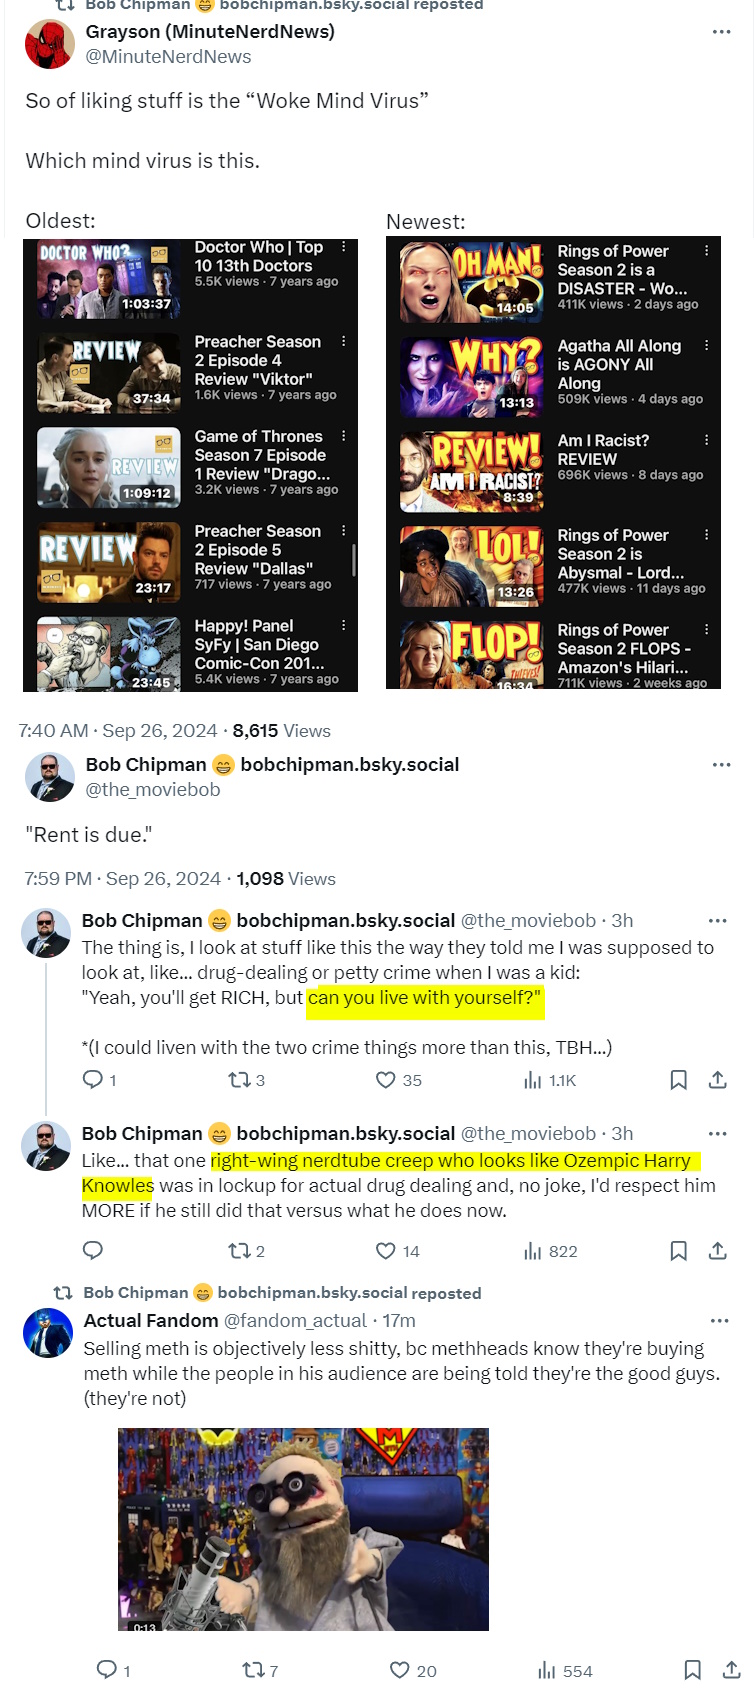Repost the reply with 3 reposts

pos(239,1080)
